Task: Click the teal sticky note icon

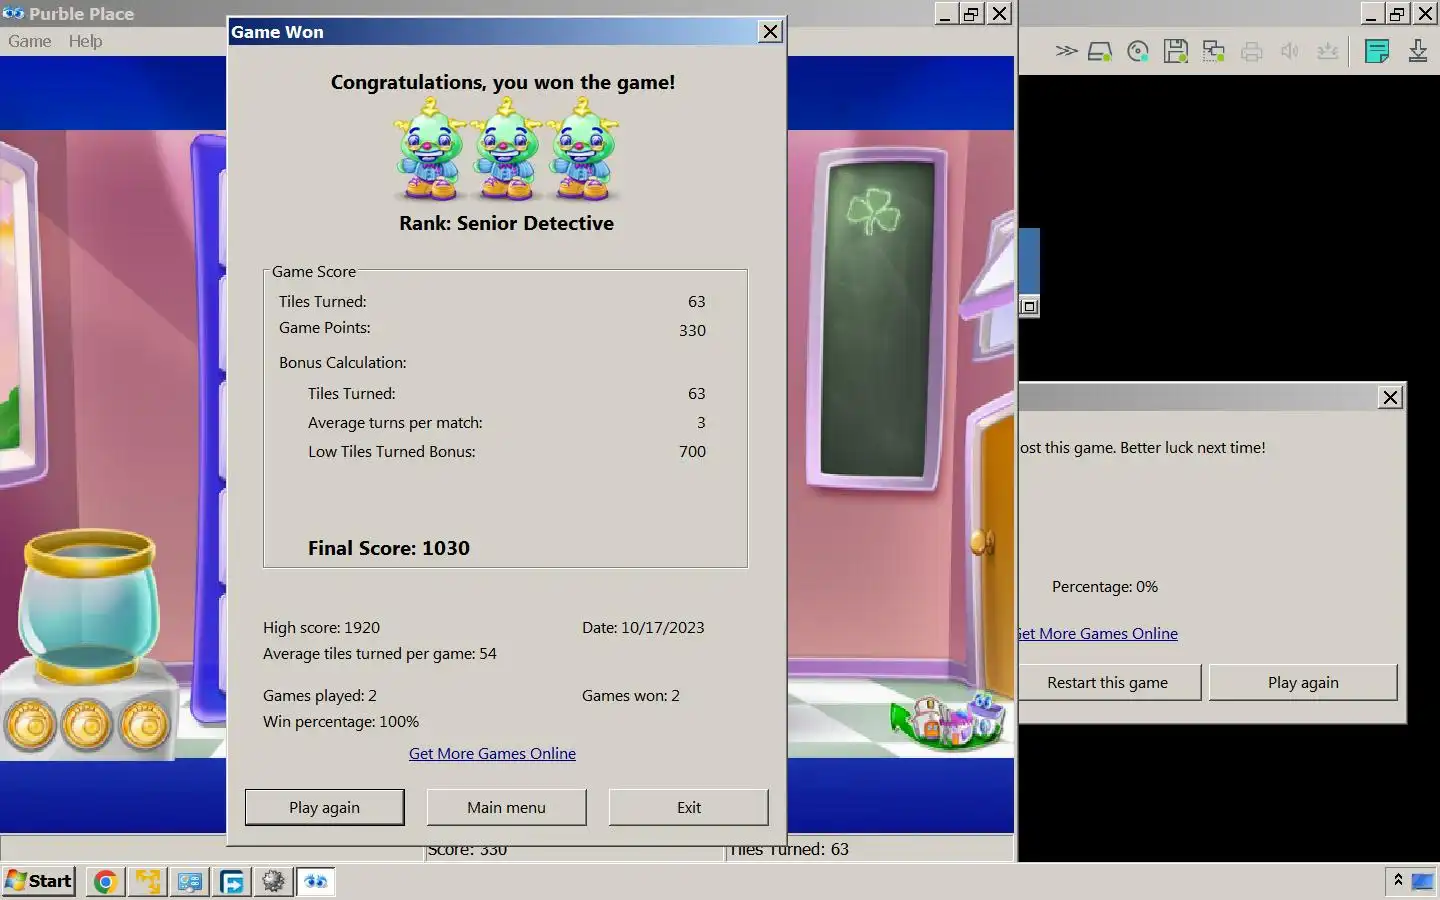Action: click(1377, 51)
